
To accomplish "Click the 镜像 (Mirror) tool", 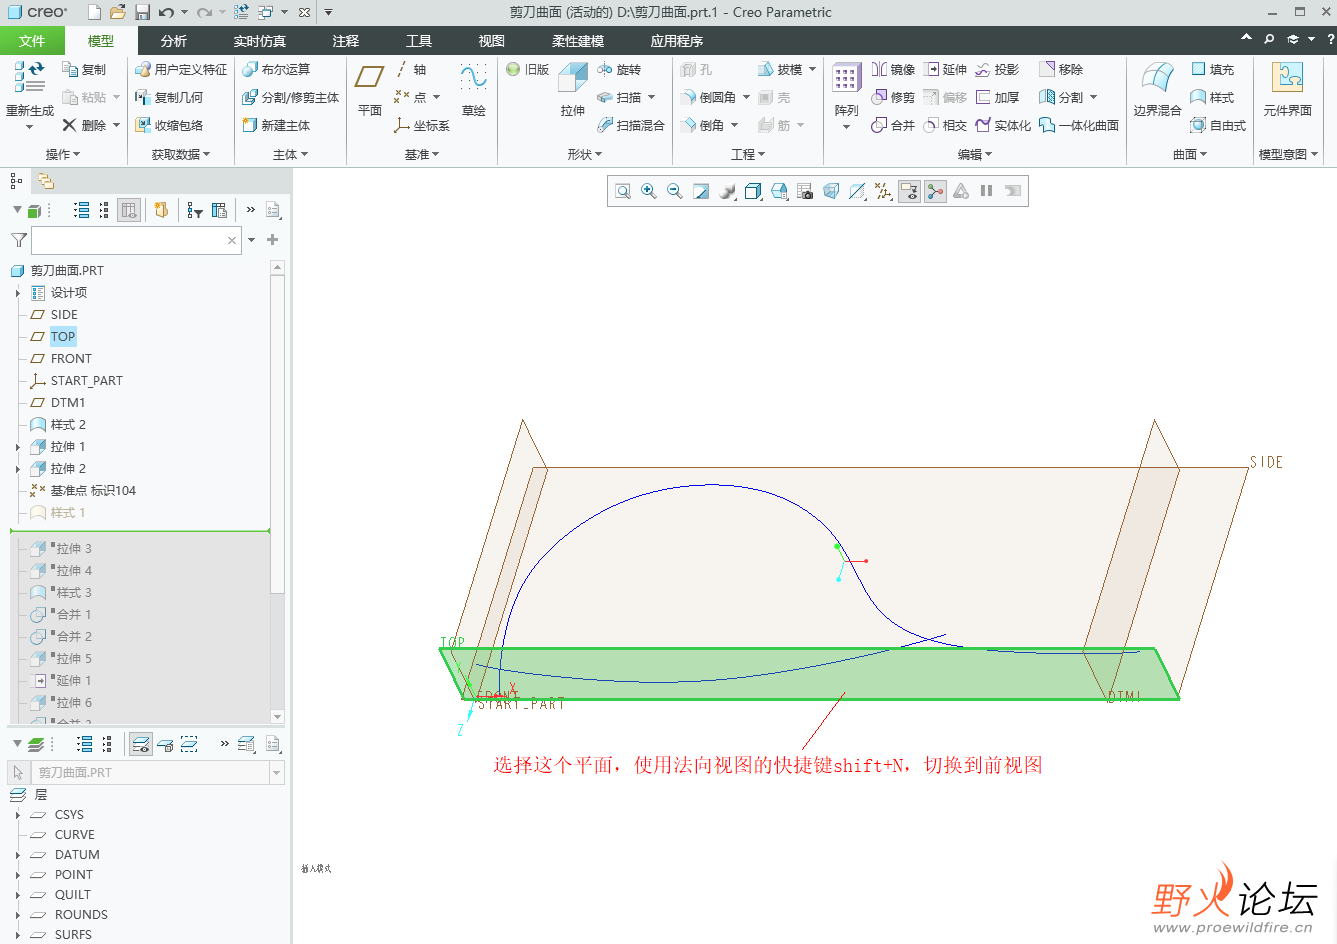I will click(893, 69).
